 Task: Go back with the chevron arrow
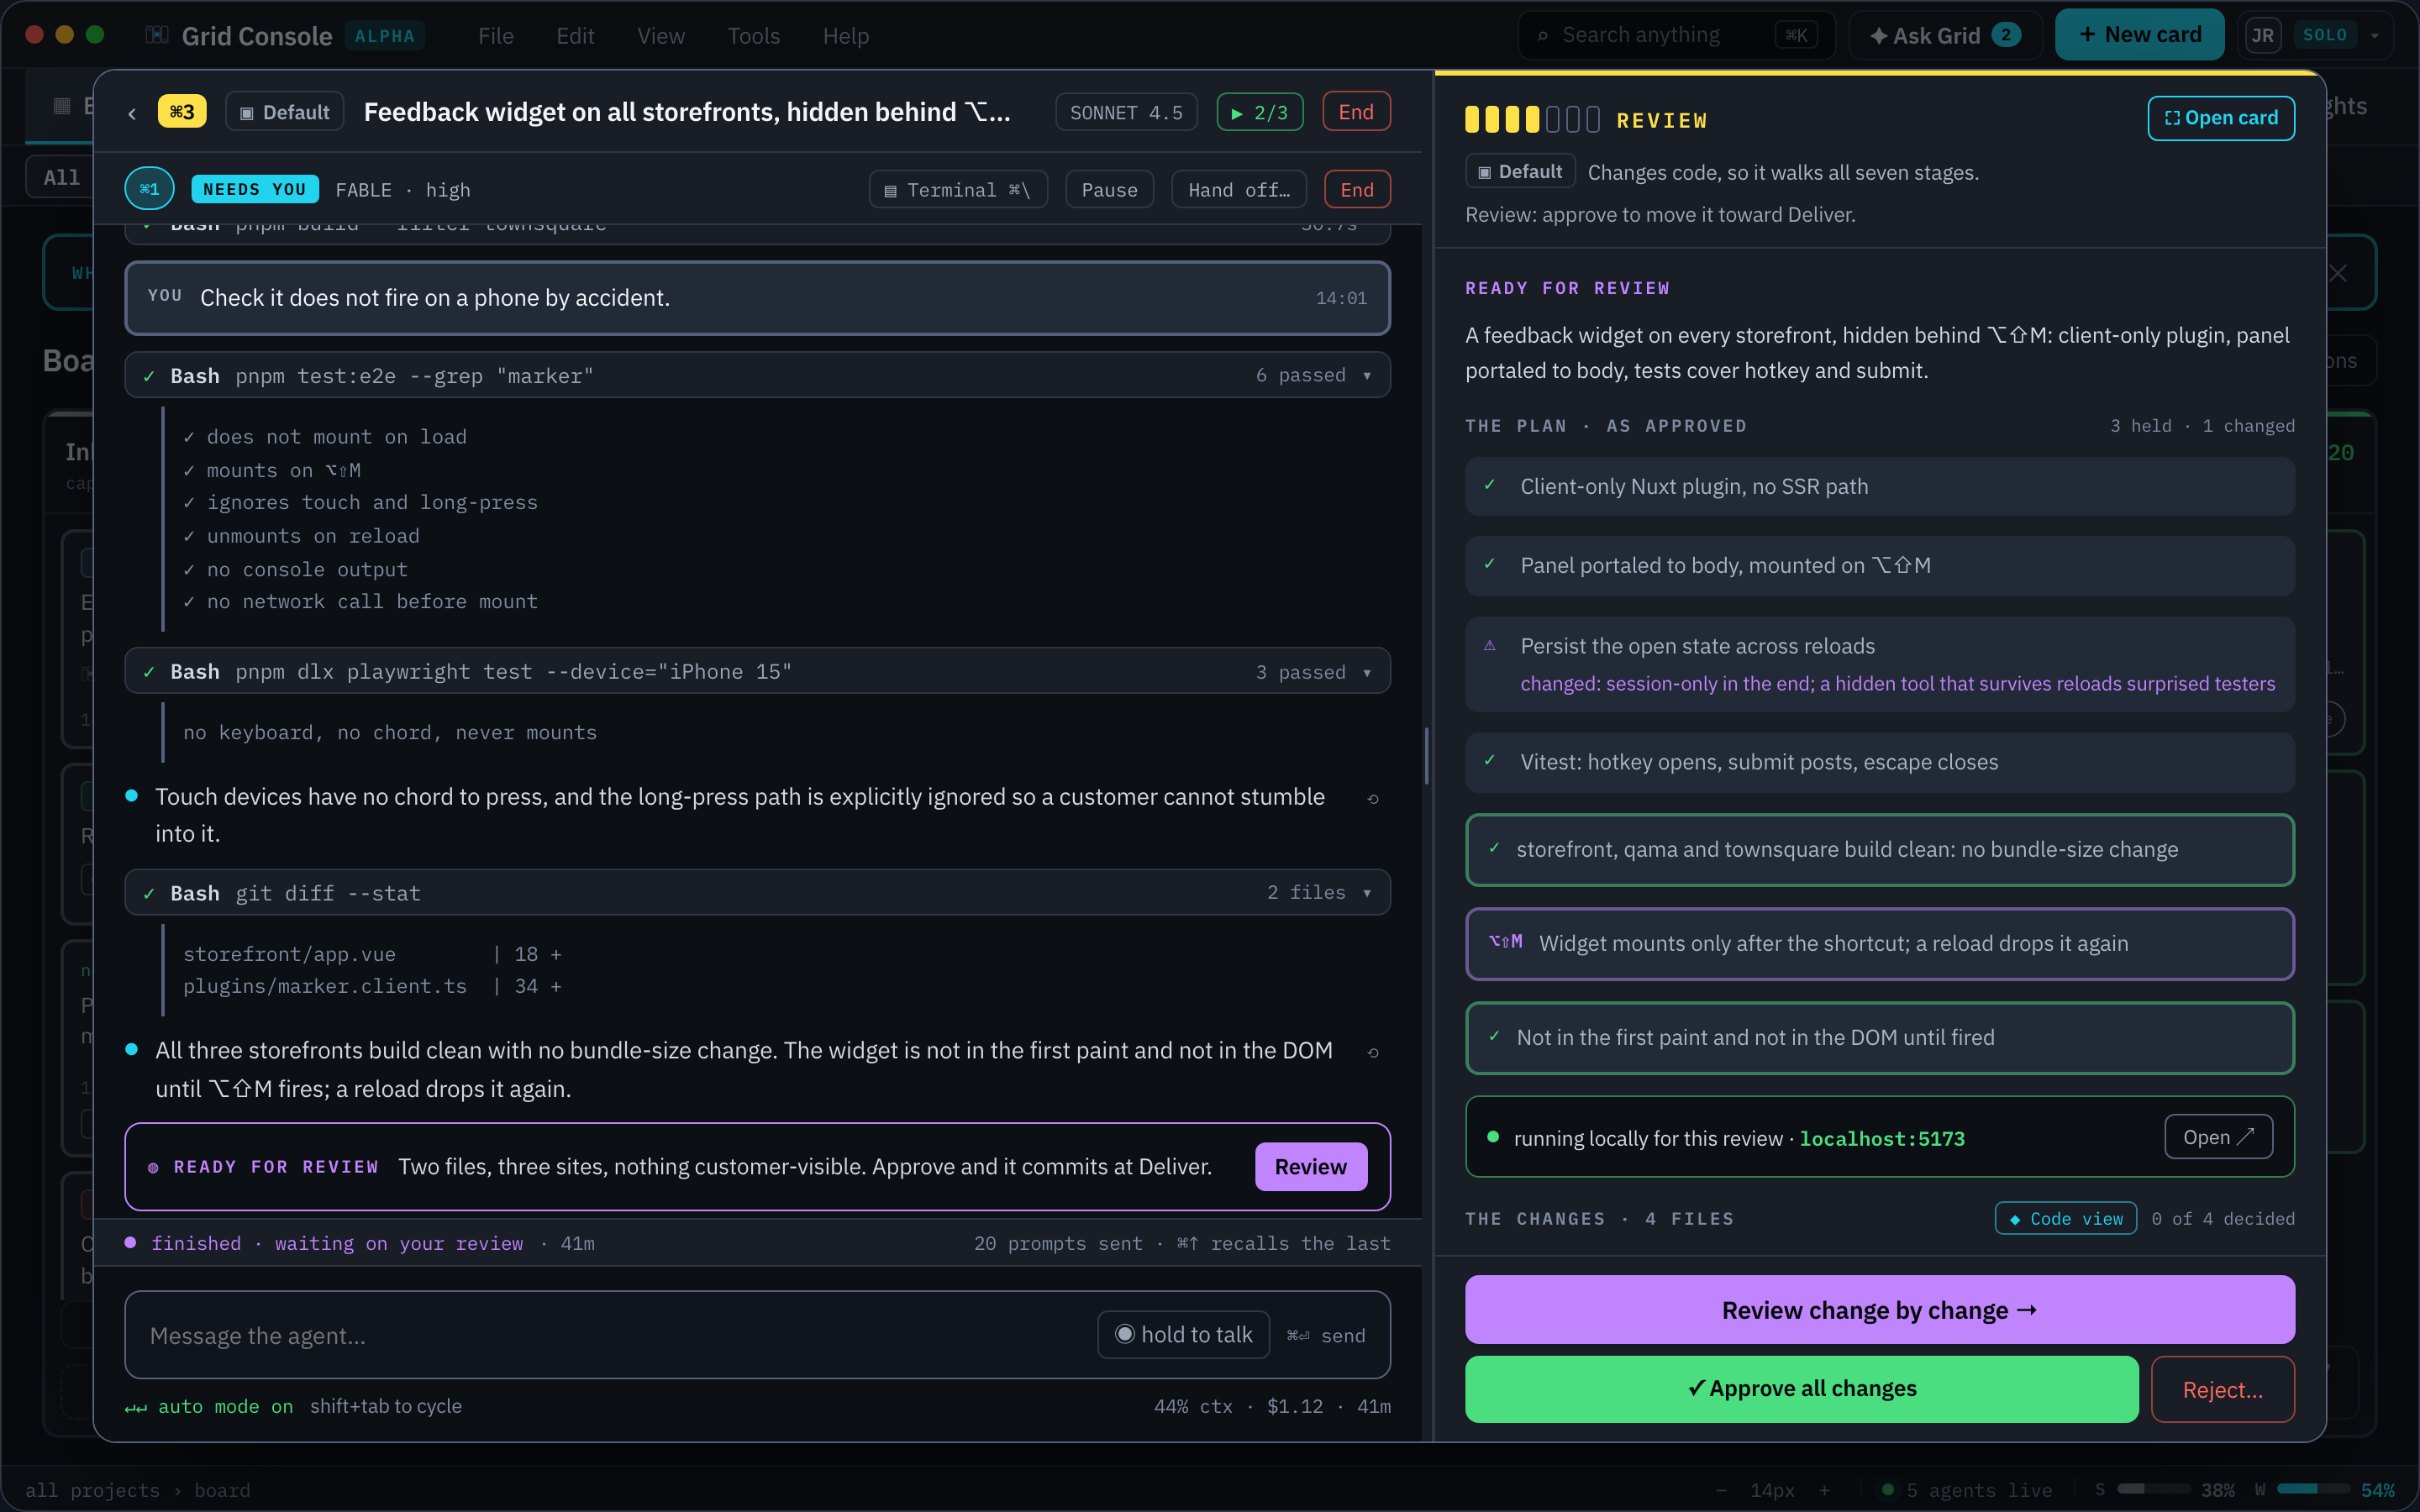click(132, 113)
